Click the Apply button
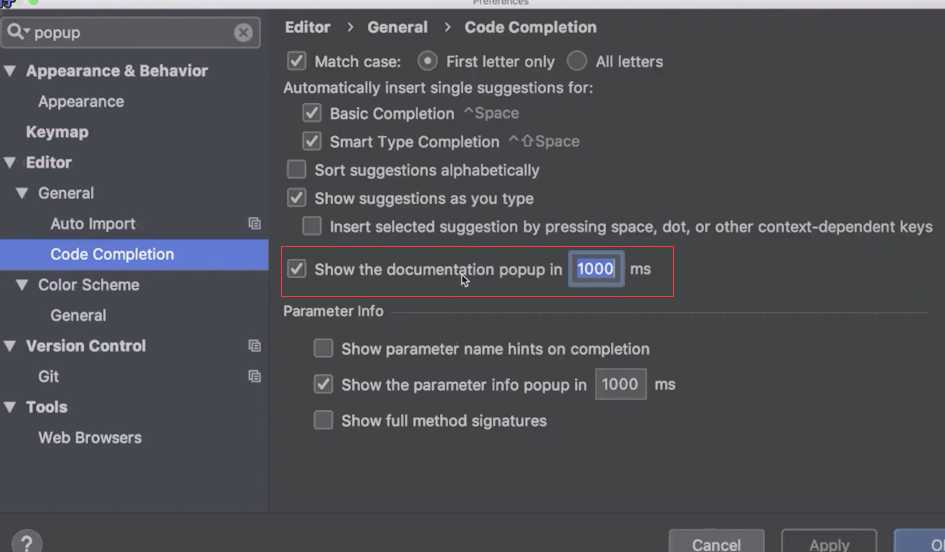The height and width of the screenshot is (552, 945). click(x=829, y=542)
